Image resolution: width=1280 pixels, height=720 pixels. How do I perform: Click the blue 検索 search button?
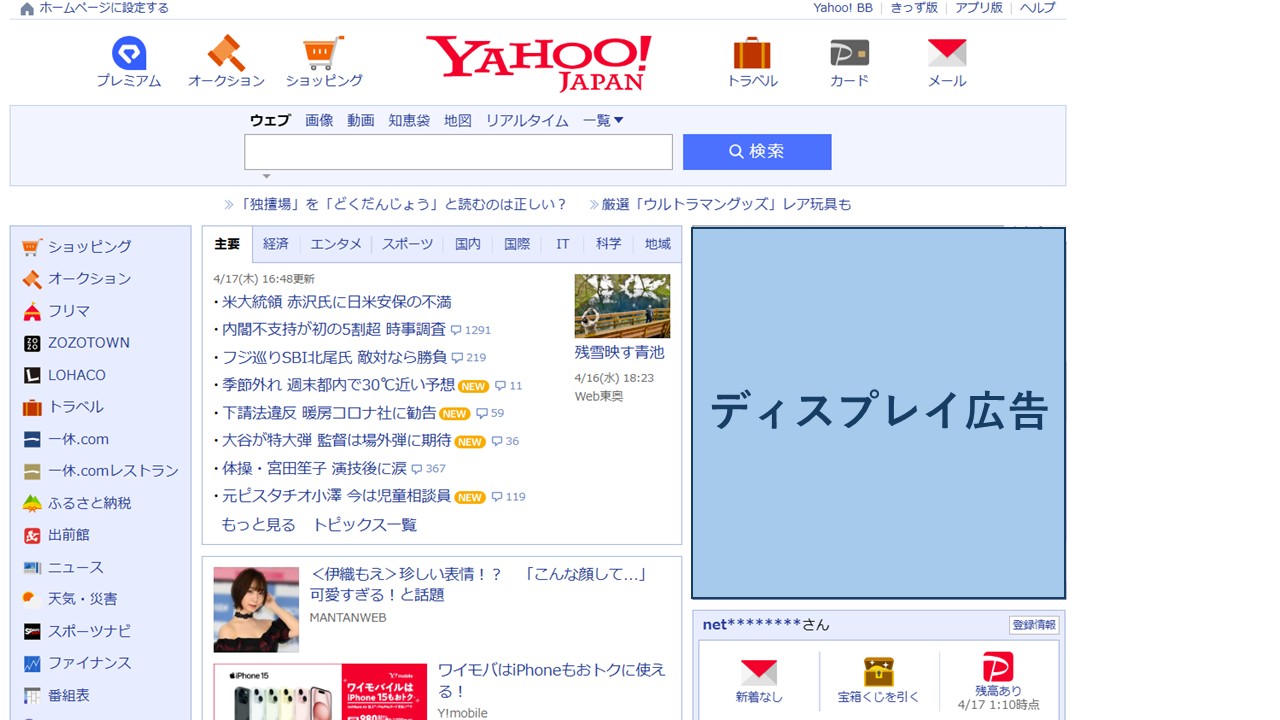pos(757,152)
